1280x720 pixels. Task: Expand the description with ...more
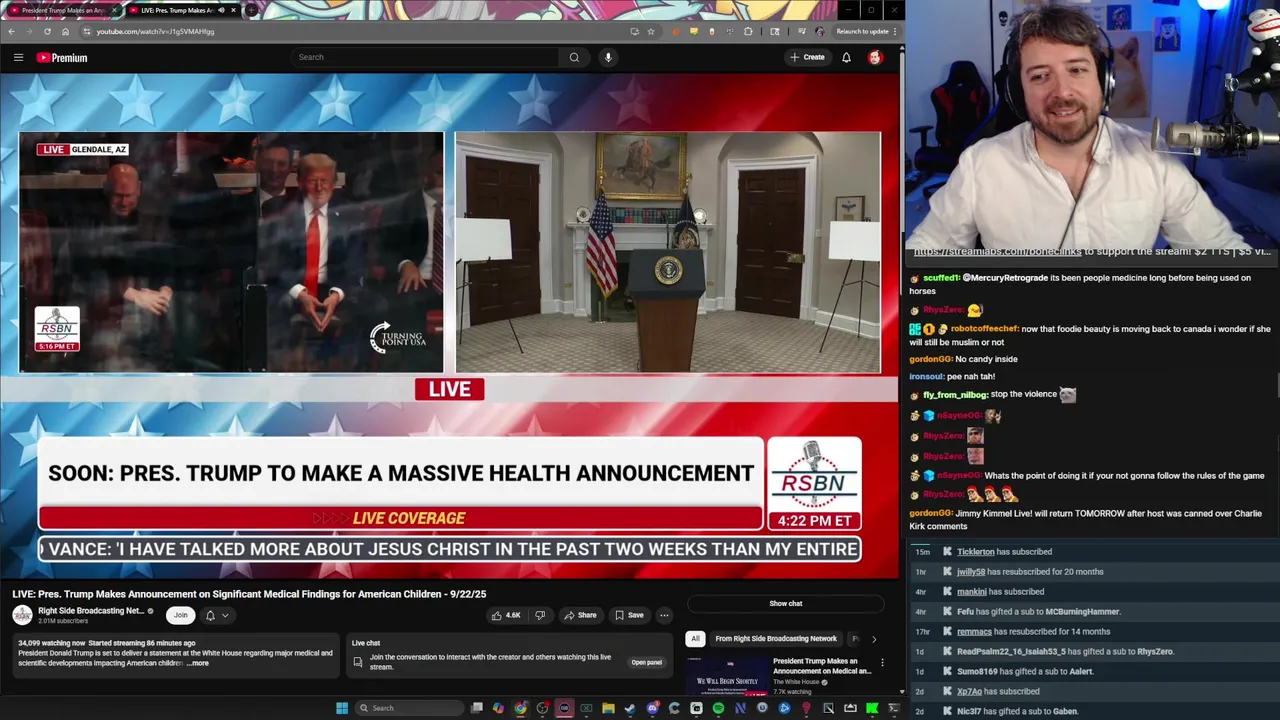(x=198, y=663)
